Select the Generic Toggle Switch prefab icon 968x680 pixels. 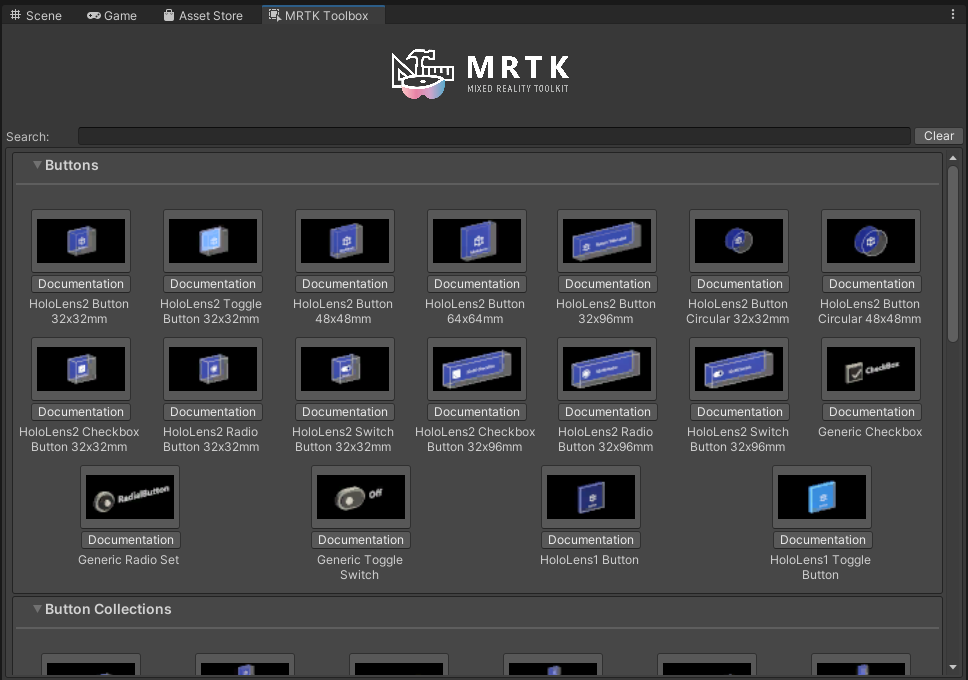(x=361, y=497)
